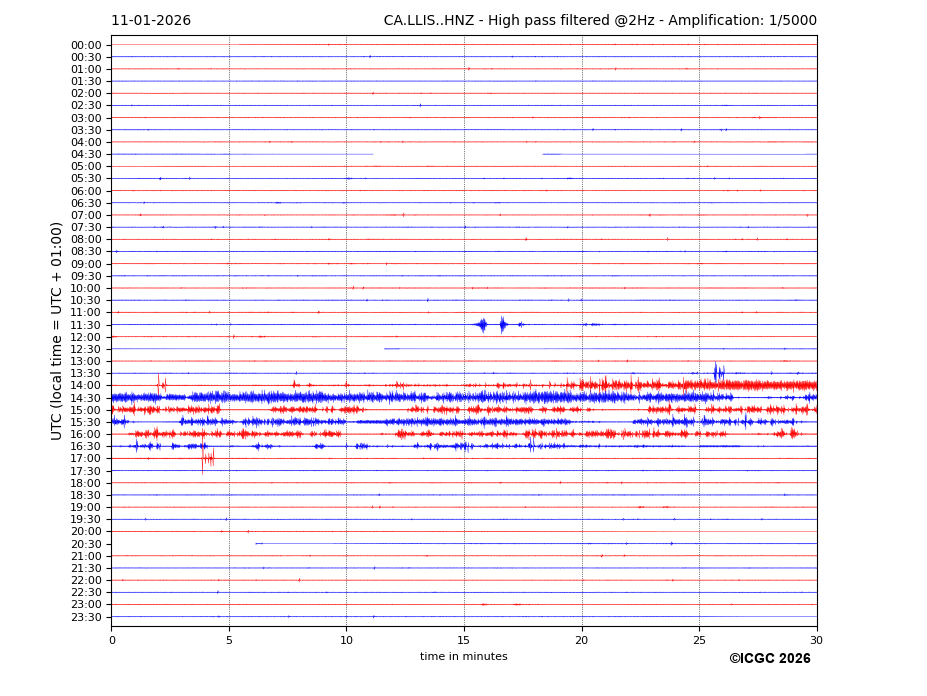Click the 'time in minutes' axis label
The width and height of the screenshot is (927, 696).
(463, 657)
